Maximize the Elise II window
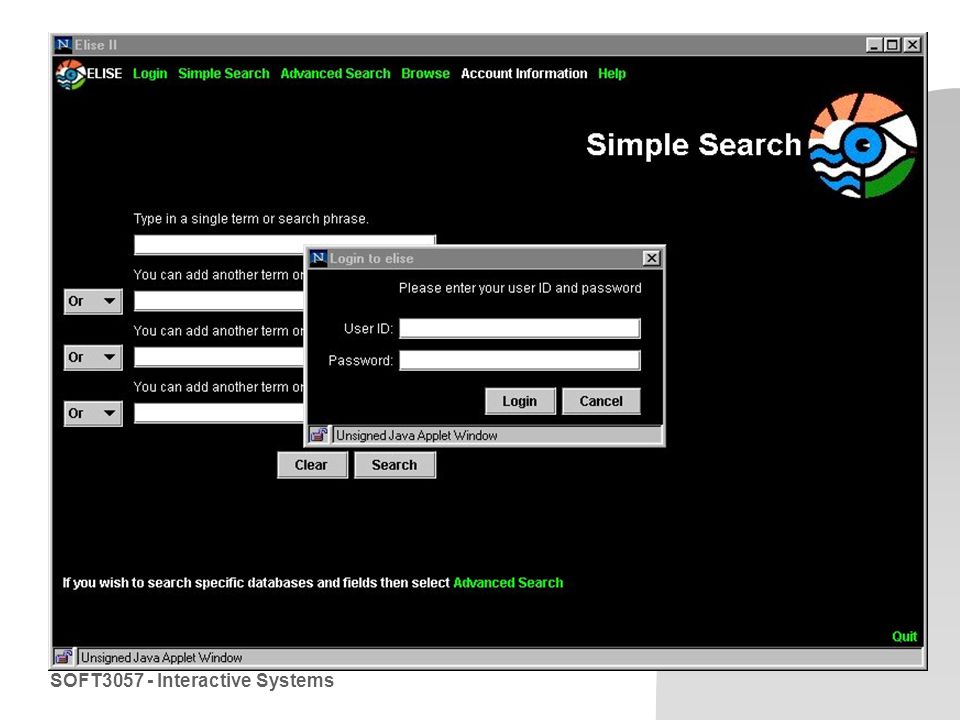 pyautogui.click(x=893, y=45)
